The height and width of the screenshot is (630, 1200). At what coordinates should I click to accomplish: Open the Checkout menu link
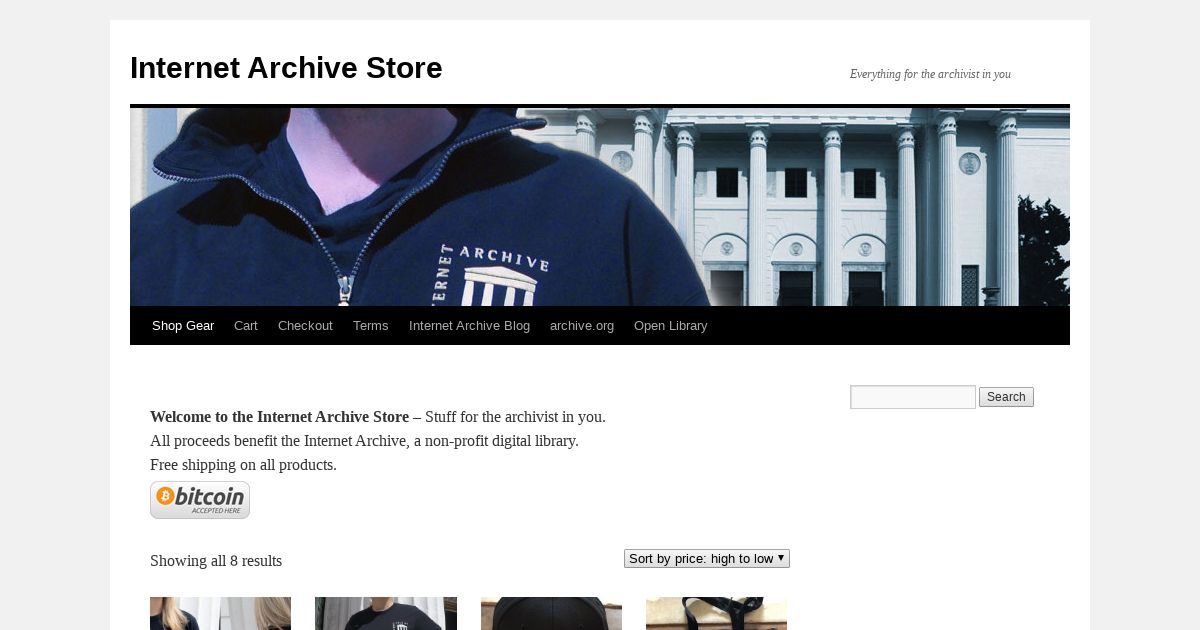(x=305, y=326)
